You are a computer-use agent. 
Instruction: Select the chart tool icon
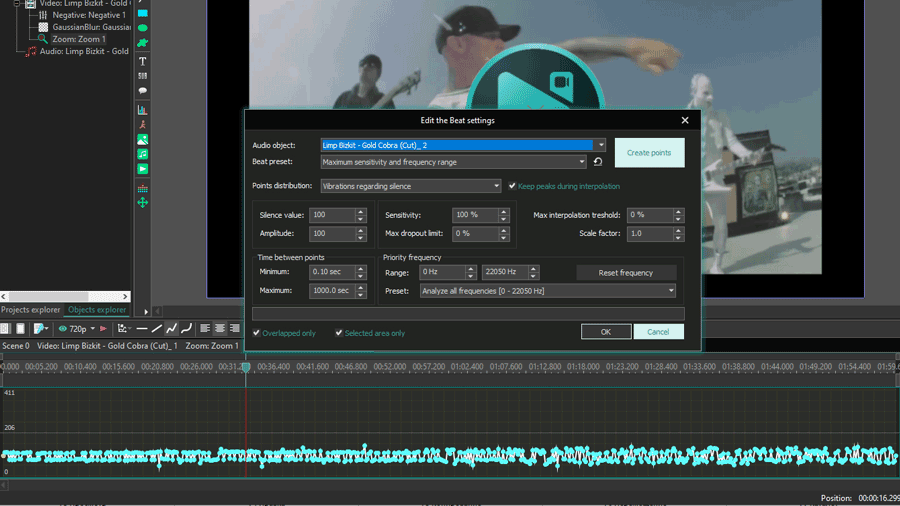[x=142, y=110]
